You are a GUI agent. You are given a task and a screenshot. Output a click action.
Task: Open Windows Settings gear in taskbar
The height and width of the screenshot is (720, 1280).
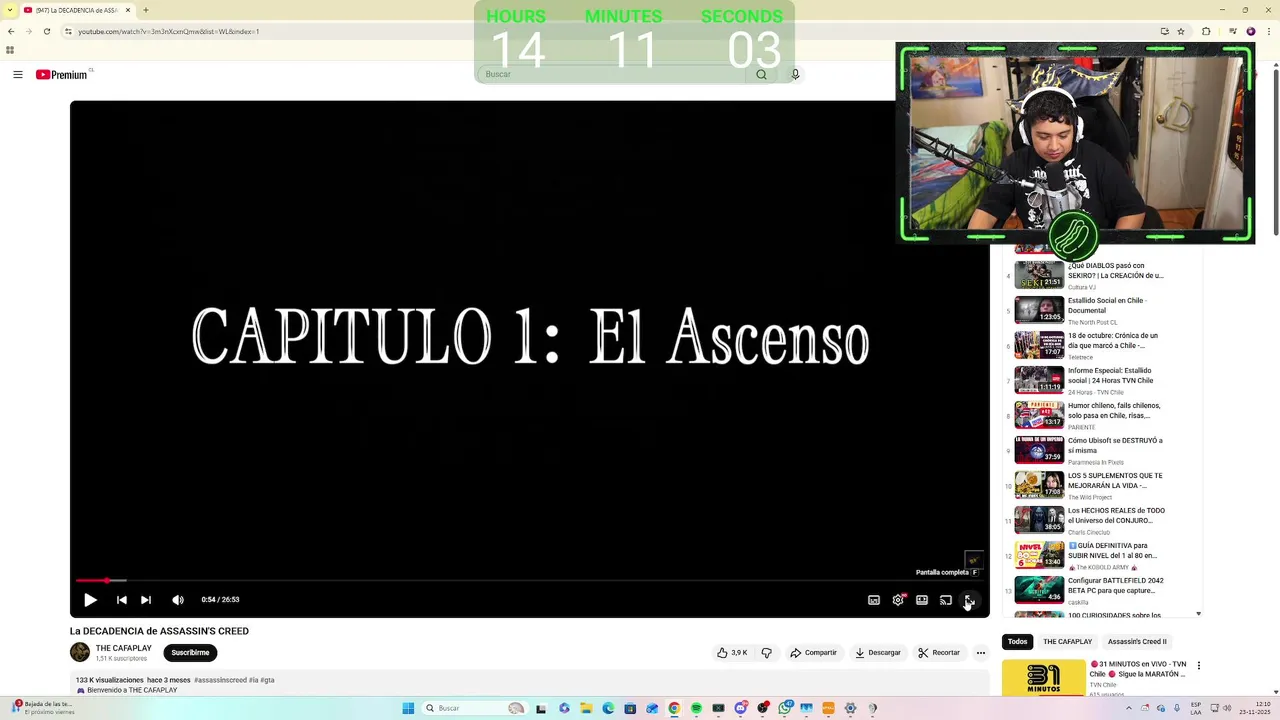tap(850, 708)
